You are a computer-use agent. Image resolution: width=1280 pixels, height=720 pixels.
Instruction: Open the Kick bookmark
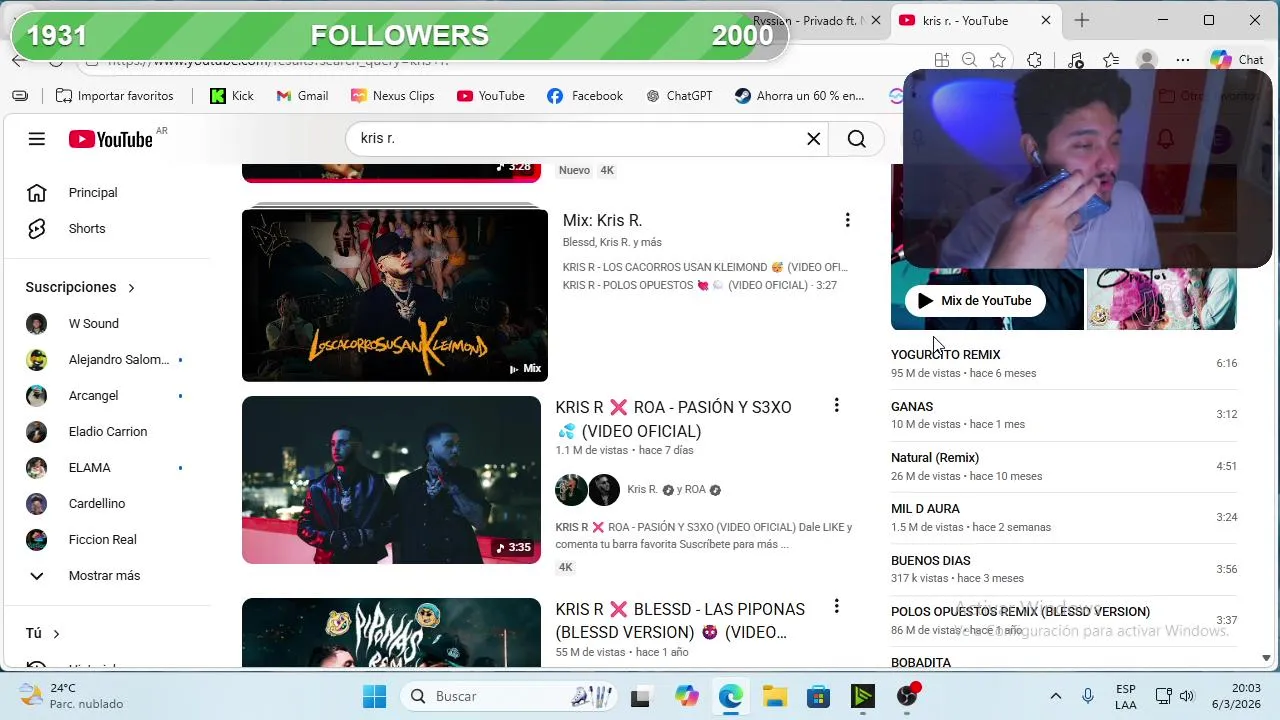pos(232,96)
